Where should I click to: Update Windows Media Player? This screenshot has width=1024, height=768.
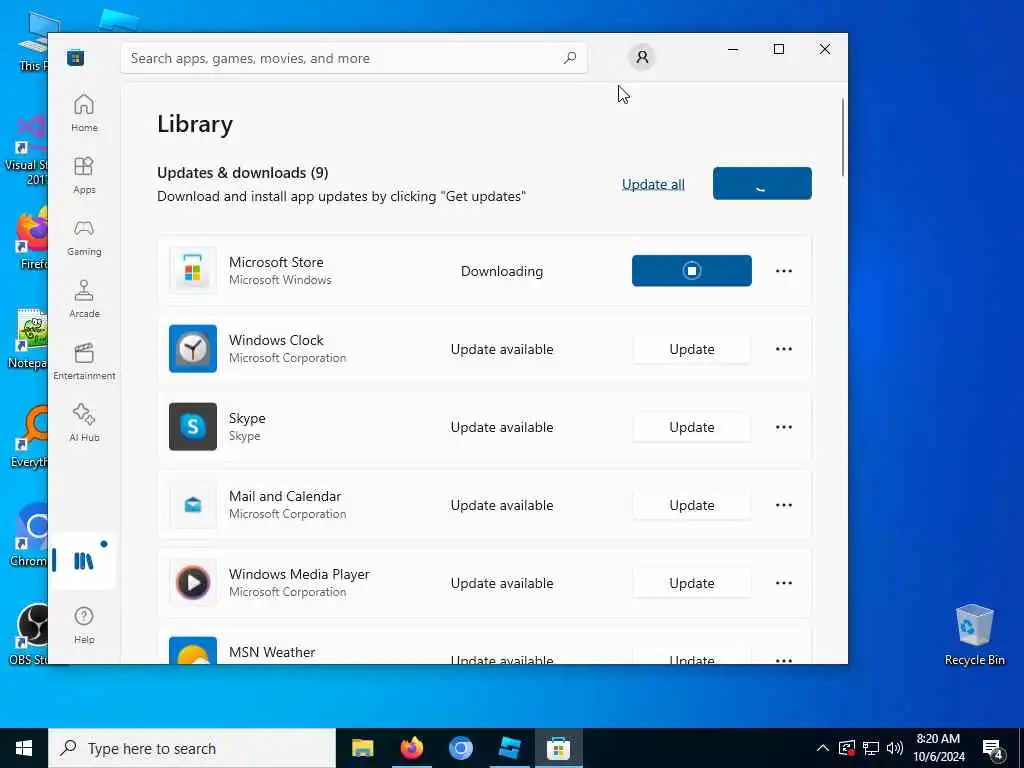point(692,583)
